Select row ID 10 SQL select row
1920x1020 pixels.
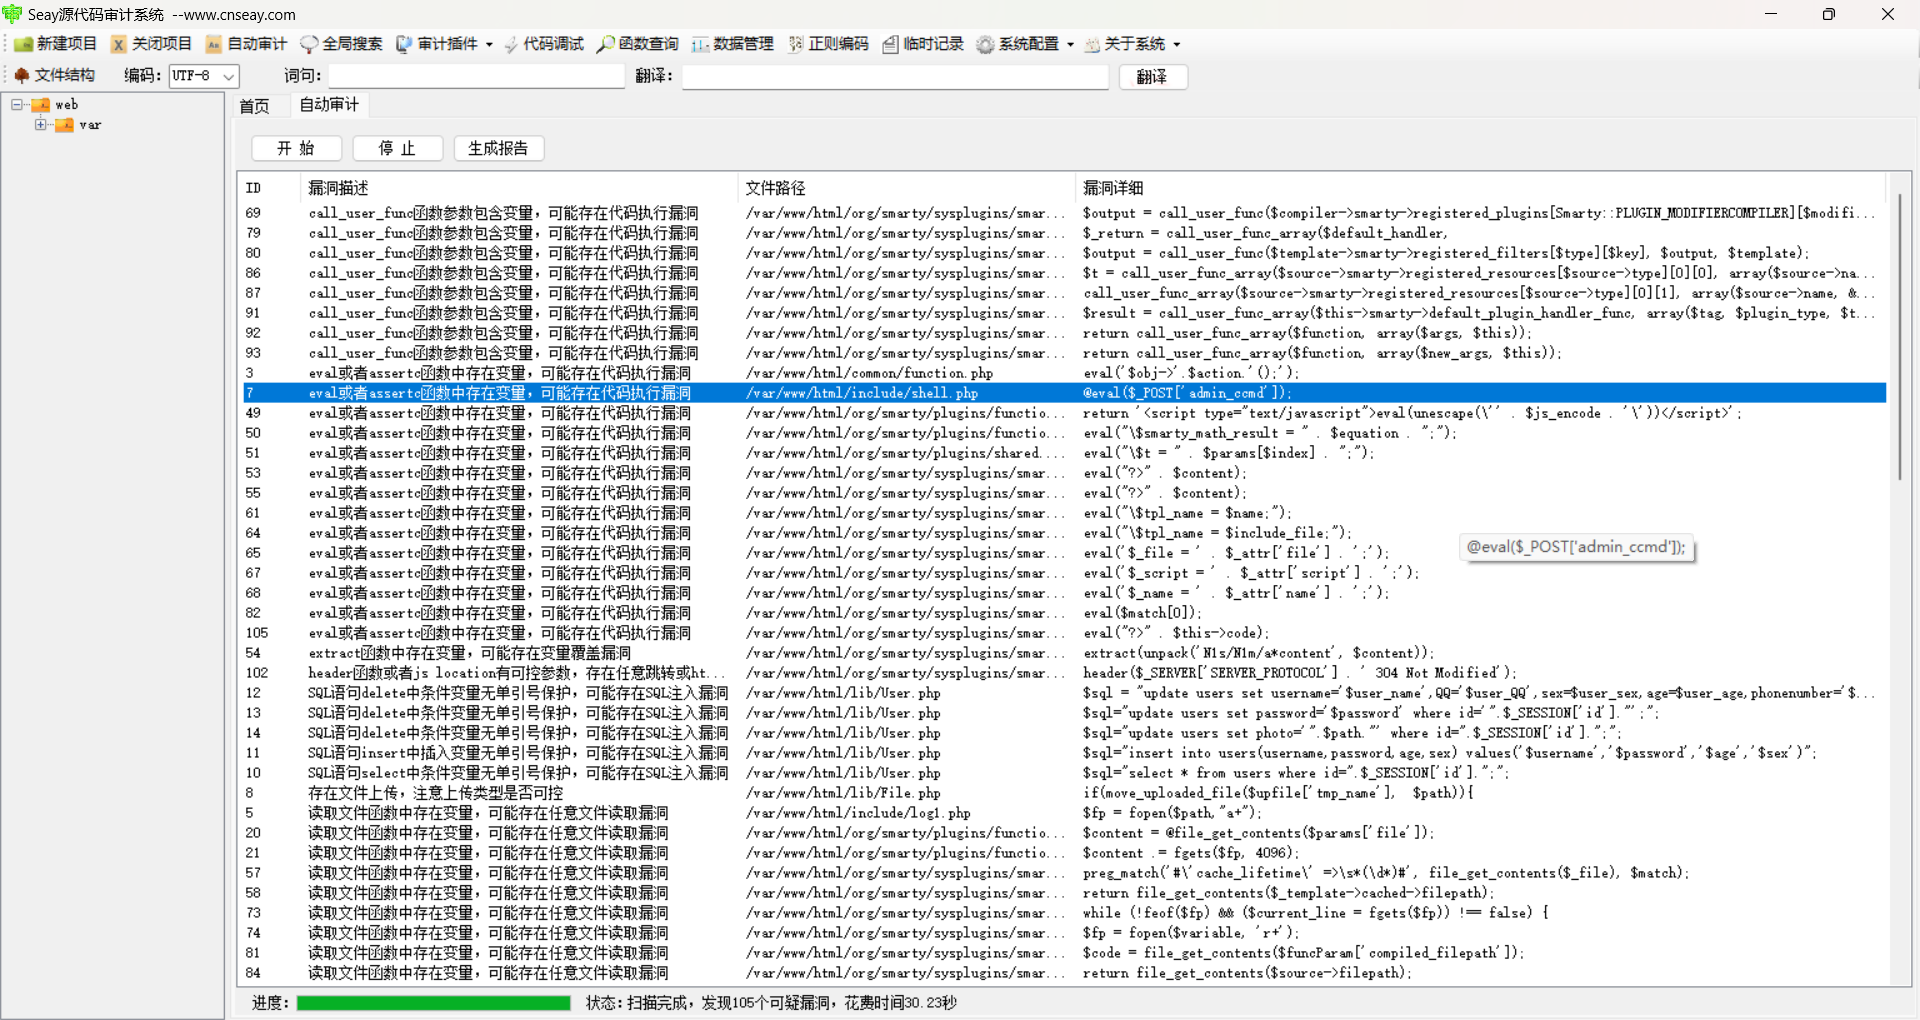(x=1064, y=773)
